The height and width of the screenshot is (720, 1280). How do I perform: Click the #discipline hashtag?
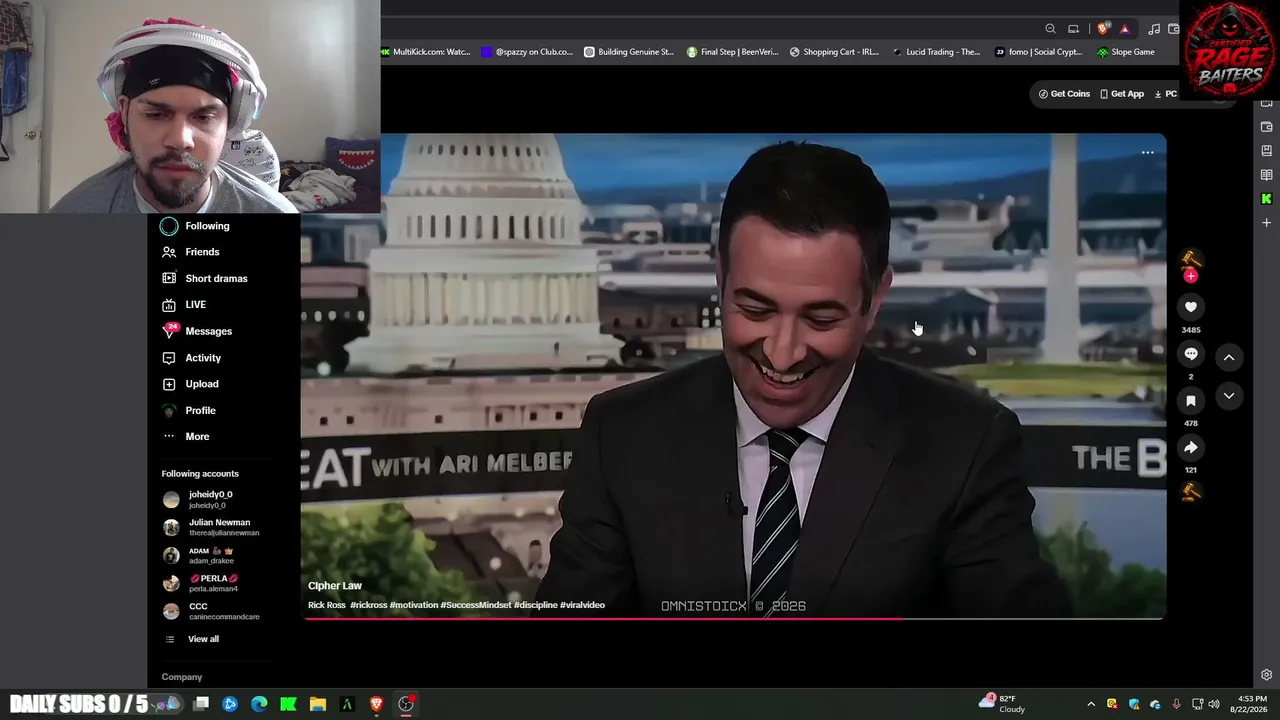[x=535, y=605]
